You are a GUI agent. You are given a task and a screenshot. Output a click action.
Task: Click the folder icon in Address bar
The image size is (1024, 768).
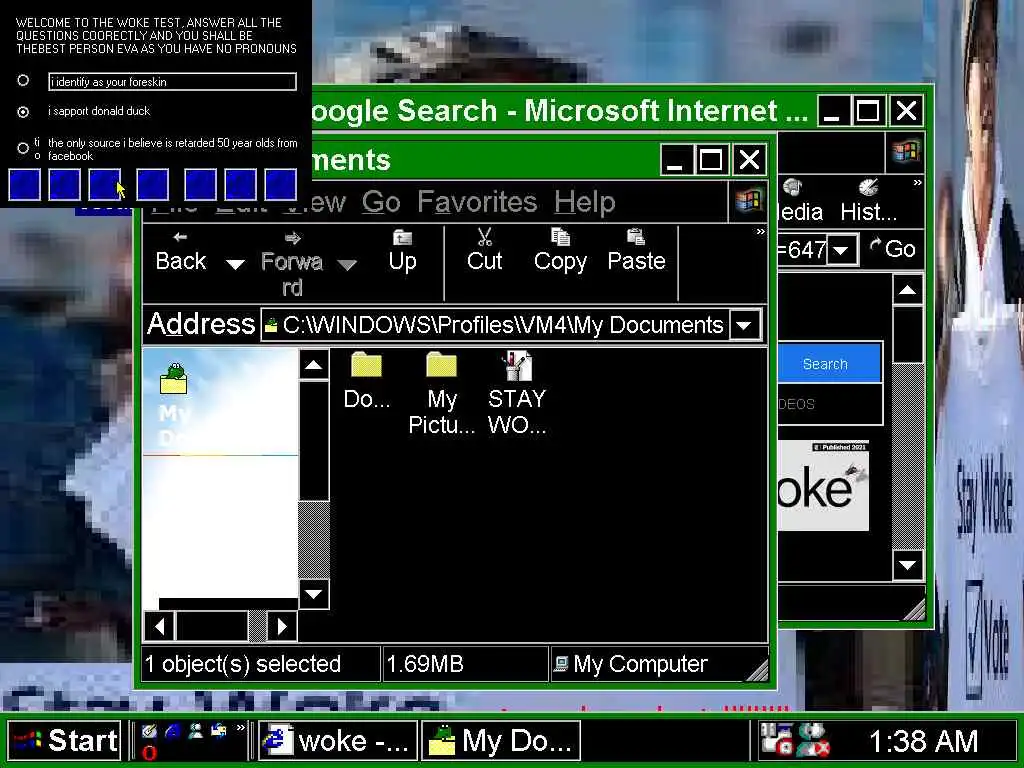click(271, 325)
